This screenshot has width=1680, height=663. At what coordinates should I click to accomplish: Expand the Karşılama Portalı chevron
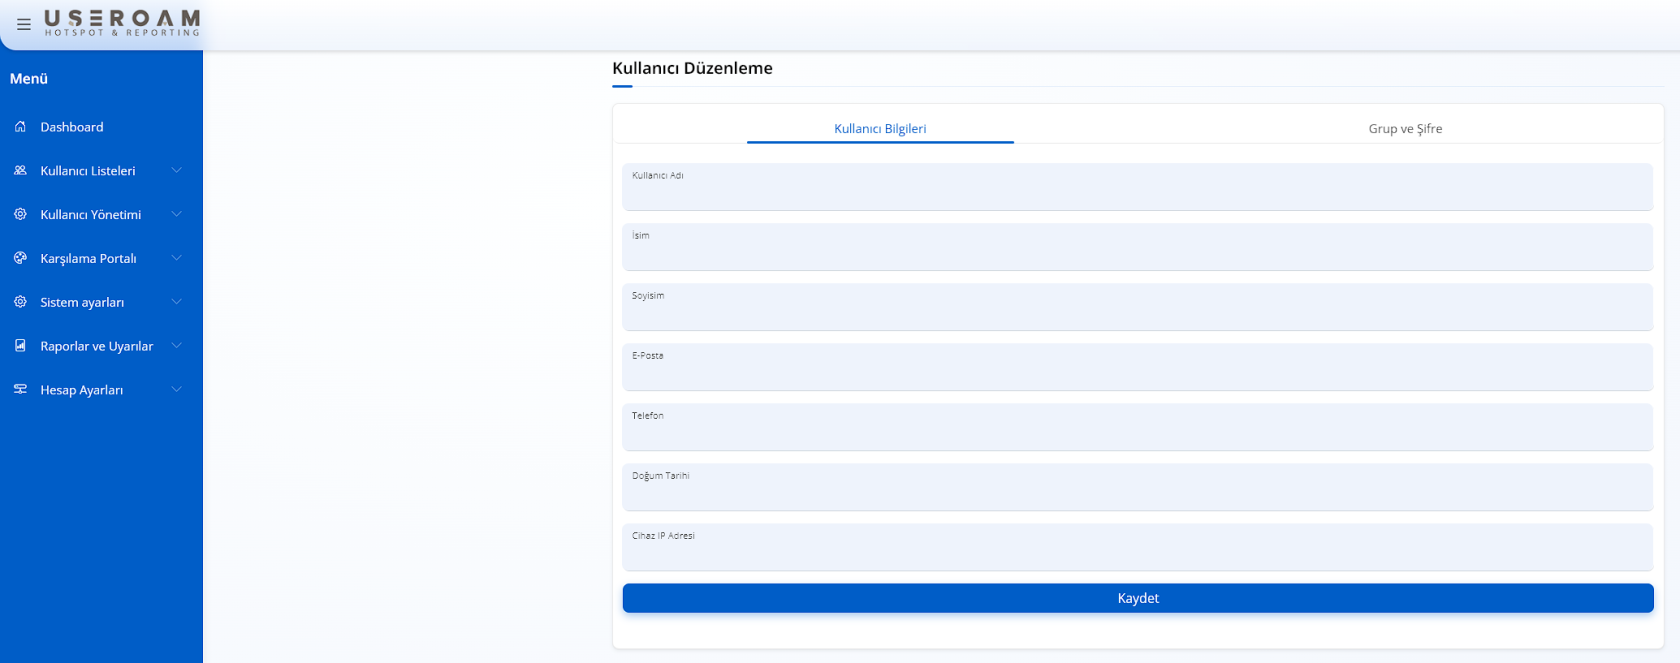click(x=177, y=258)
